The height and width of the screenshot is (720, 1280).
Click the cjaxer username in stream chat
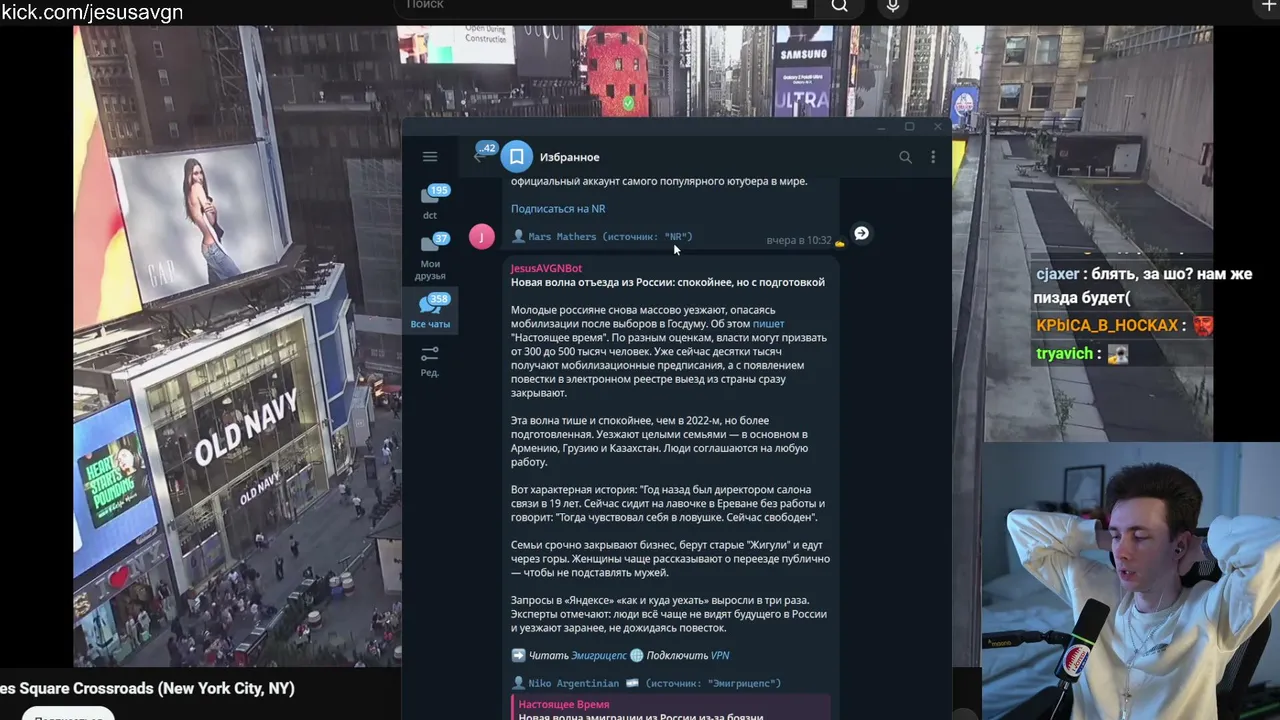pyautogui.click(x=1058, y=274)
